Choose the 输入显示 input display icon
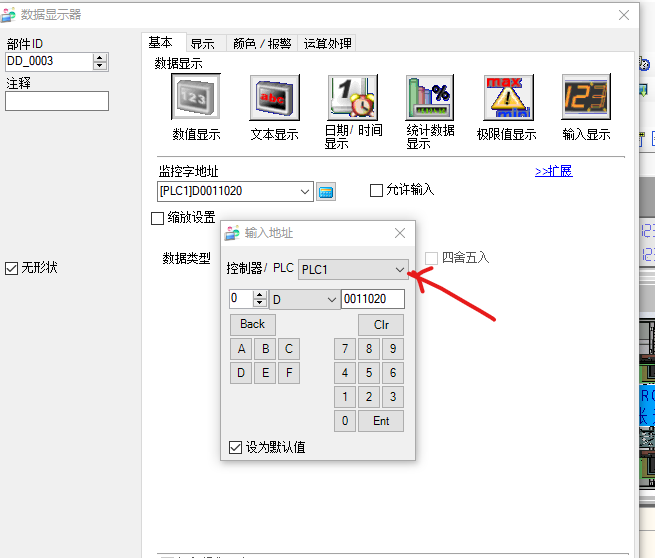Screen dimensions: 655x558 click(x=586, y=98)
